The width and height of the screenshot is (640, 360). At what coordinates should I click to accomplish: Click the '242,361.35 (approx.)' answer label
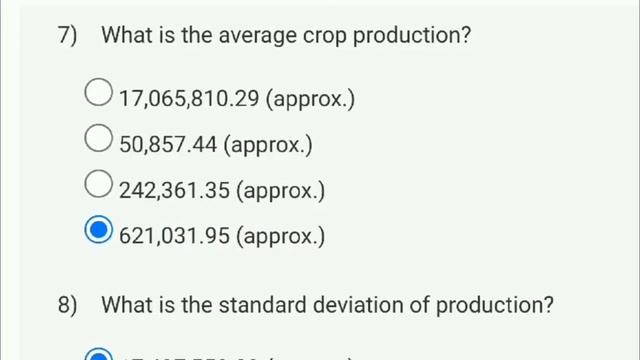click(222, 191)
